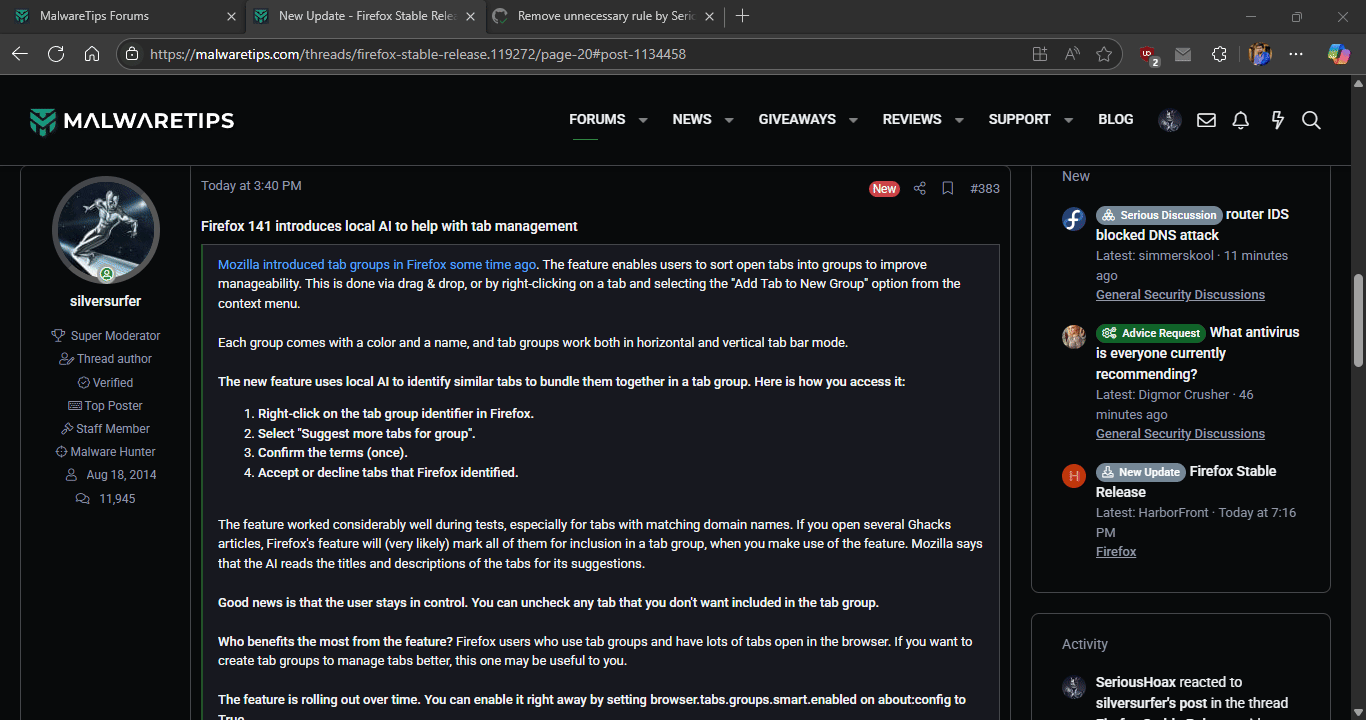This screenshot has width=1366, height=720.
Task: Click the browser address bar URL
Action: tap(418, 54)
